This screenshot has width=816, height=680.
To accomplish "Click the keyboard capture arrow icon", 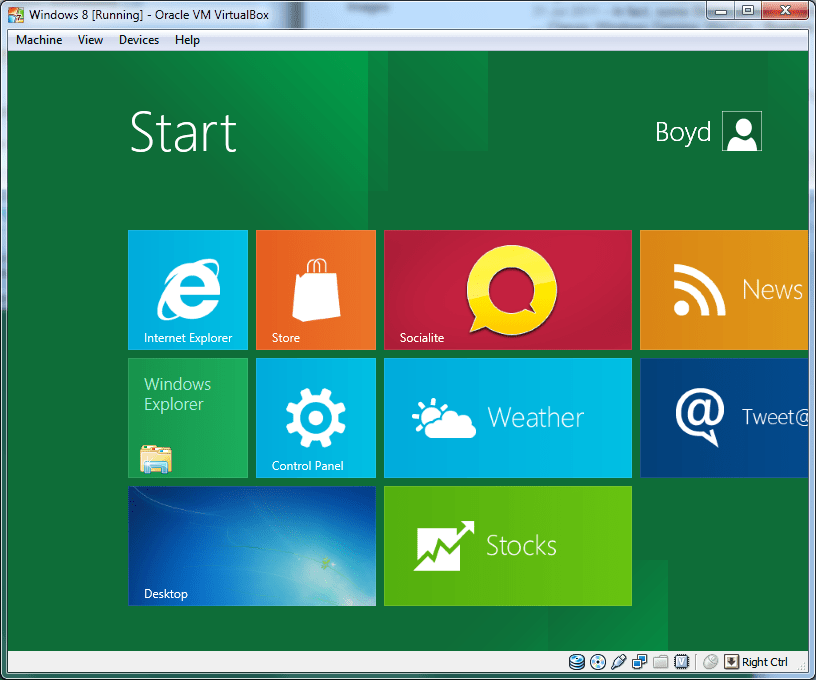I will 731,662.
